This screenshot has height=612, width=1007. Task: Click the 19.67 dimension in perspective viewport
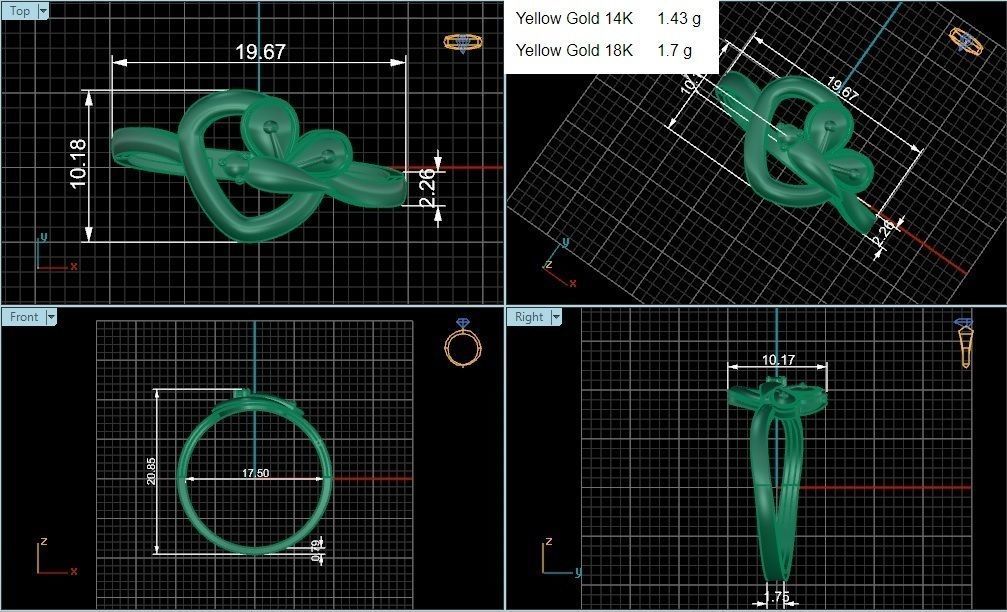click(x=842, y=89)
